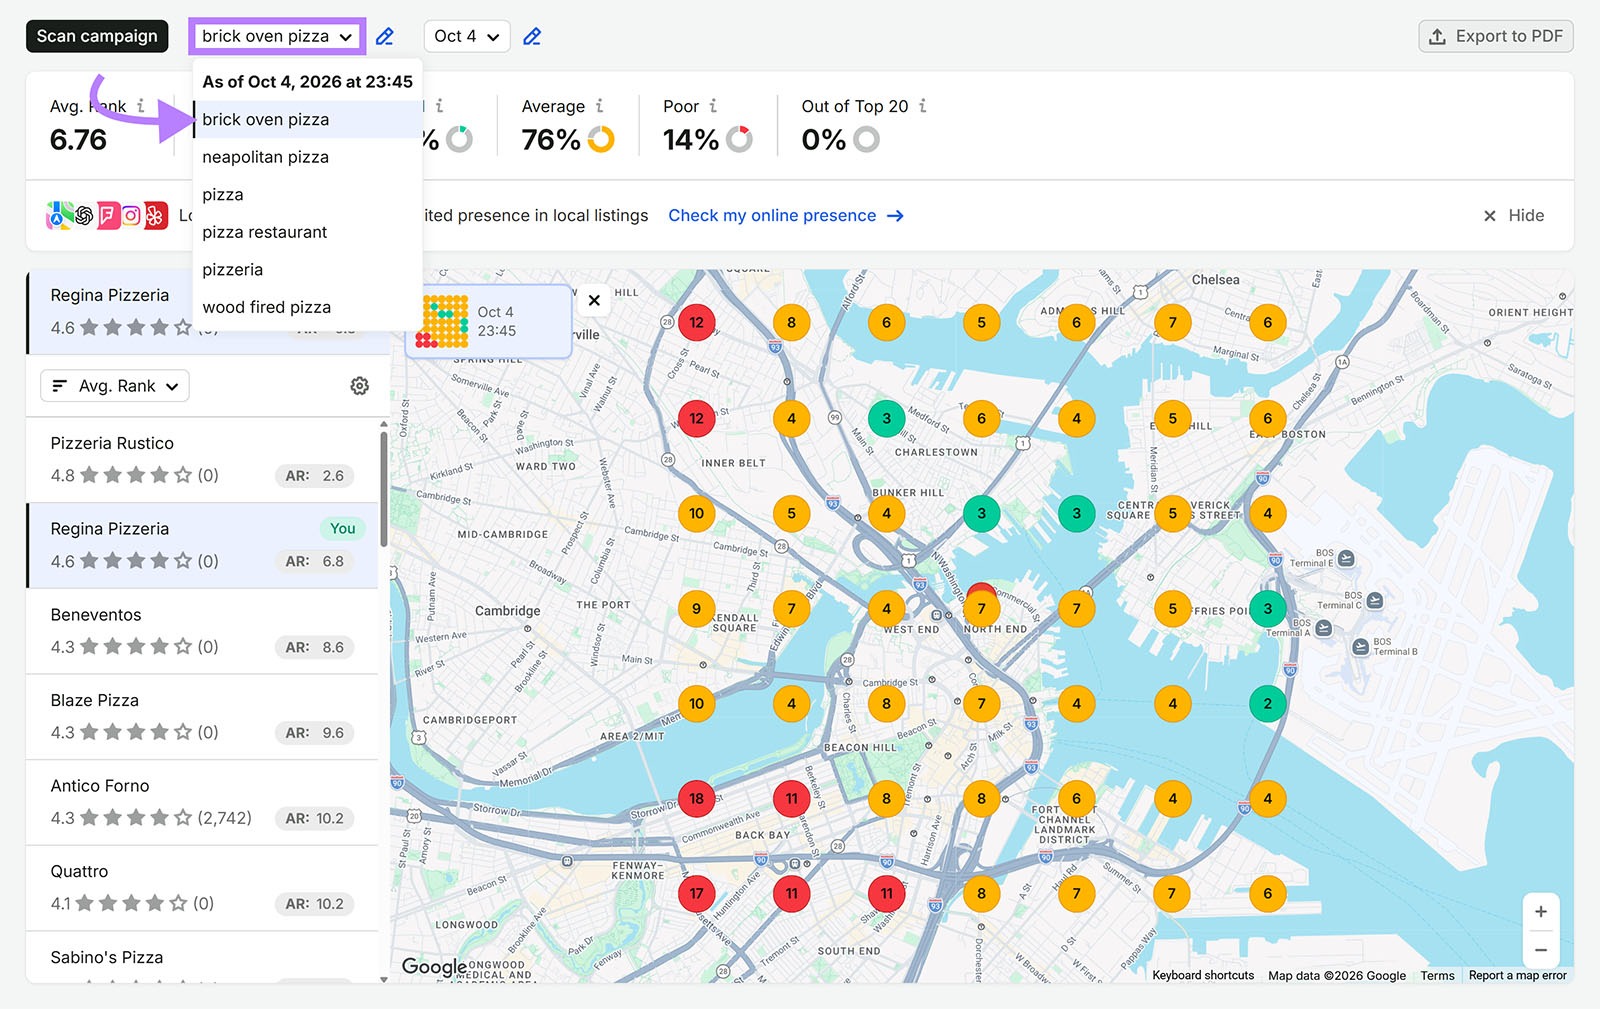This screenshot has width=1600, height=1009.
Task: Click Report a map error link
Action: pyautogui.click(x=1517, y=976)
